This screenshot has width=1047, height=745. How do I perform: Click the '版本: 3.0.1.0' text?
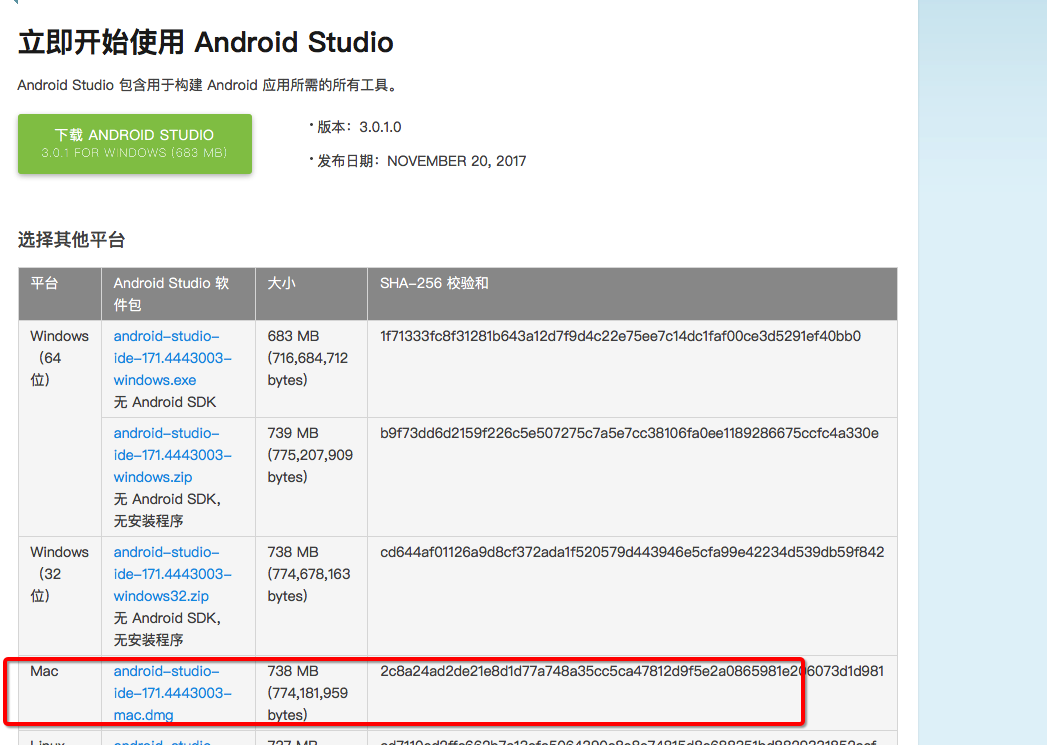(359, 127)
